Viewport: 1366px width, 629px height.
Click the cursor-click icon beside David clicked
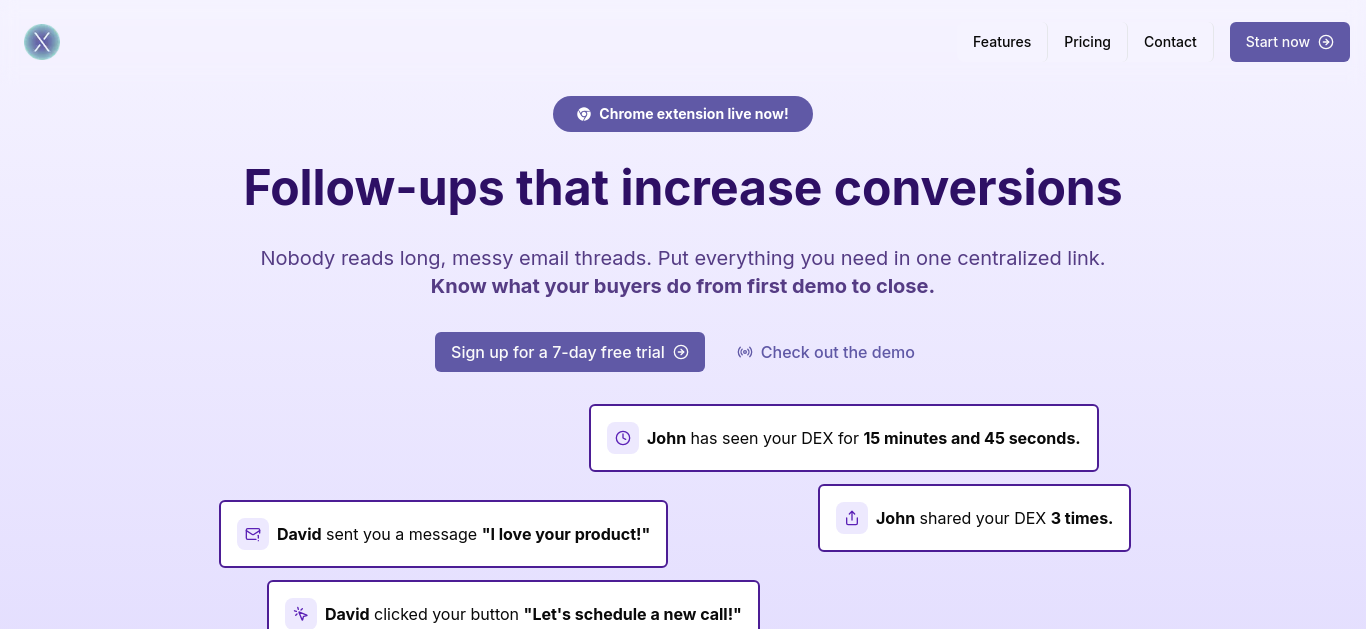click(x=301, y=614)
